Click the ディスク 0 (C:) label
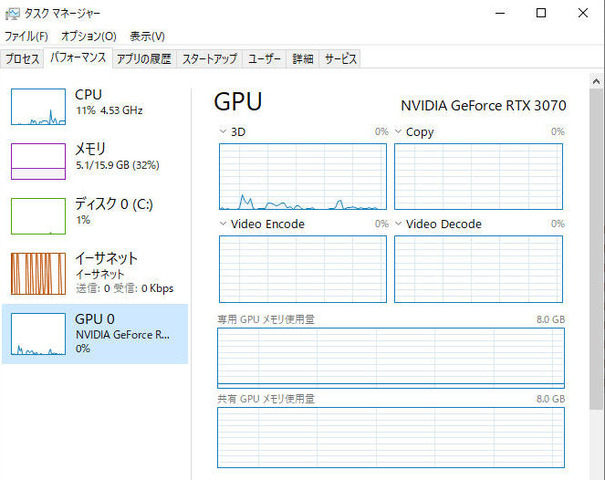Image resolution: width=605 pixels, height=480 pixels. pos(114,204)
